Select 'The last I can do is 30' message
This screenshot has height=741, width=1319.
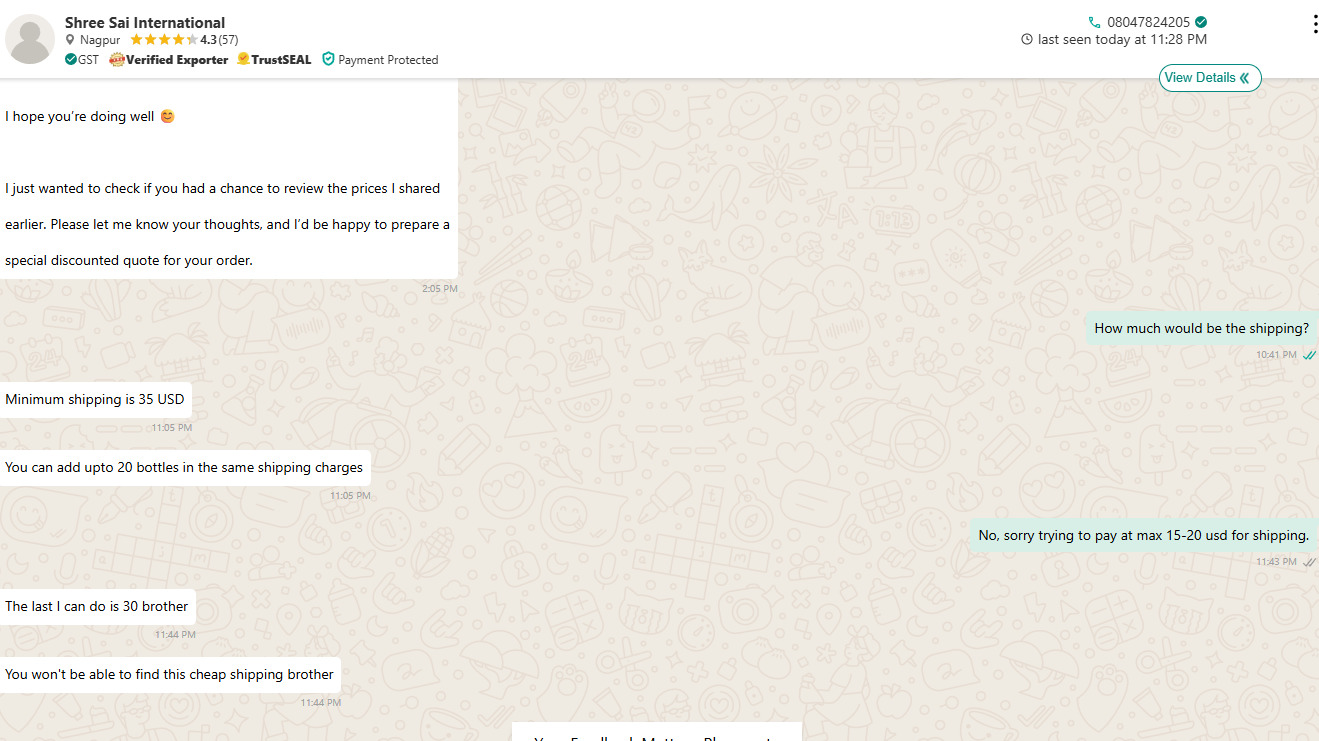pyautogui.click(x=97, y=606)
